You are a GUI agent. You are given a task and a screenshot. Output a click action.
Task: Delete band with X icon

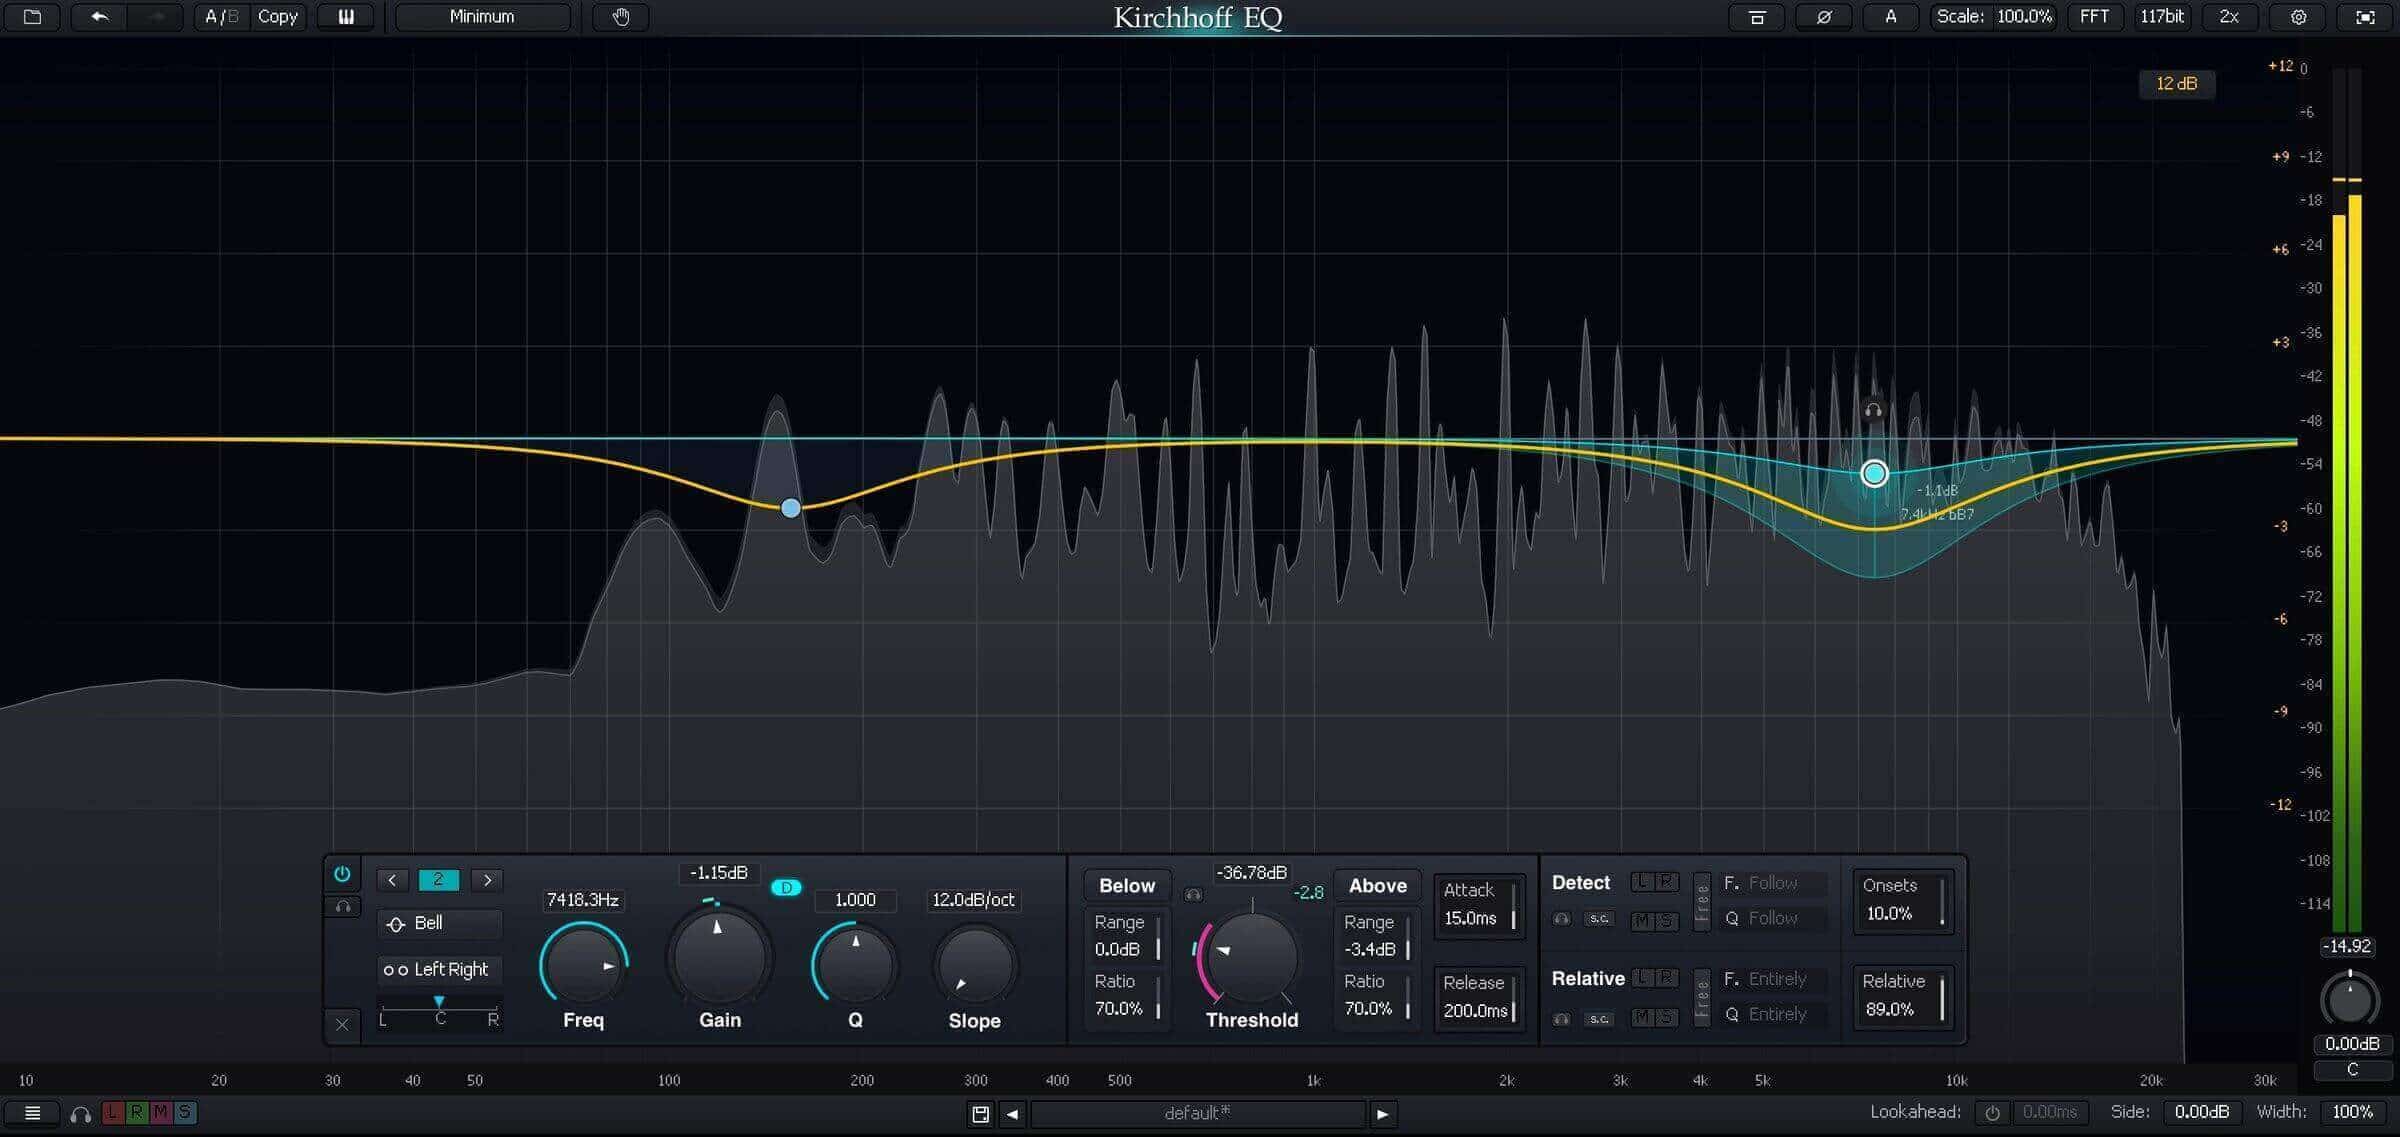click(342, 1024)
